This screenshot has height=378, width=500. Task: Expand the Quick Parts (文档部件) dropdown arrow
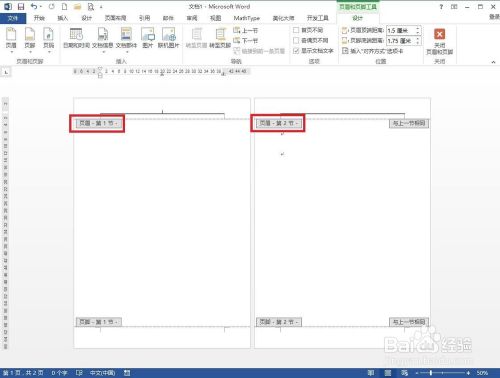[127, 52]
